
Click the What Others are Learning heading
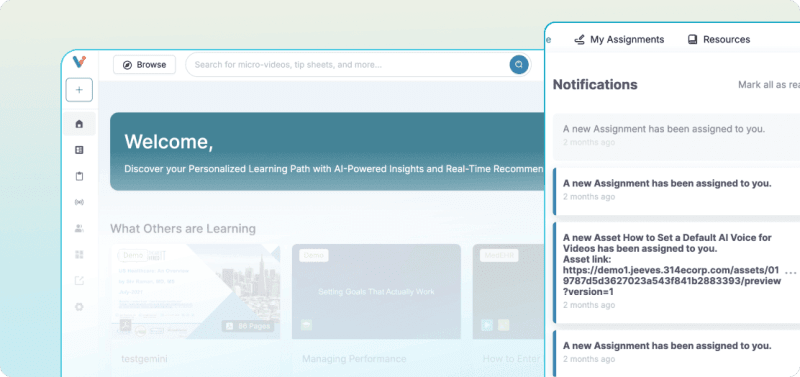pos(183,229)
